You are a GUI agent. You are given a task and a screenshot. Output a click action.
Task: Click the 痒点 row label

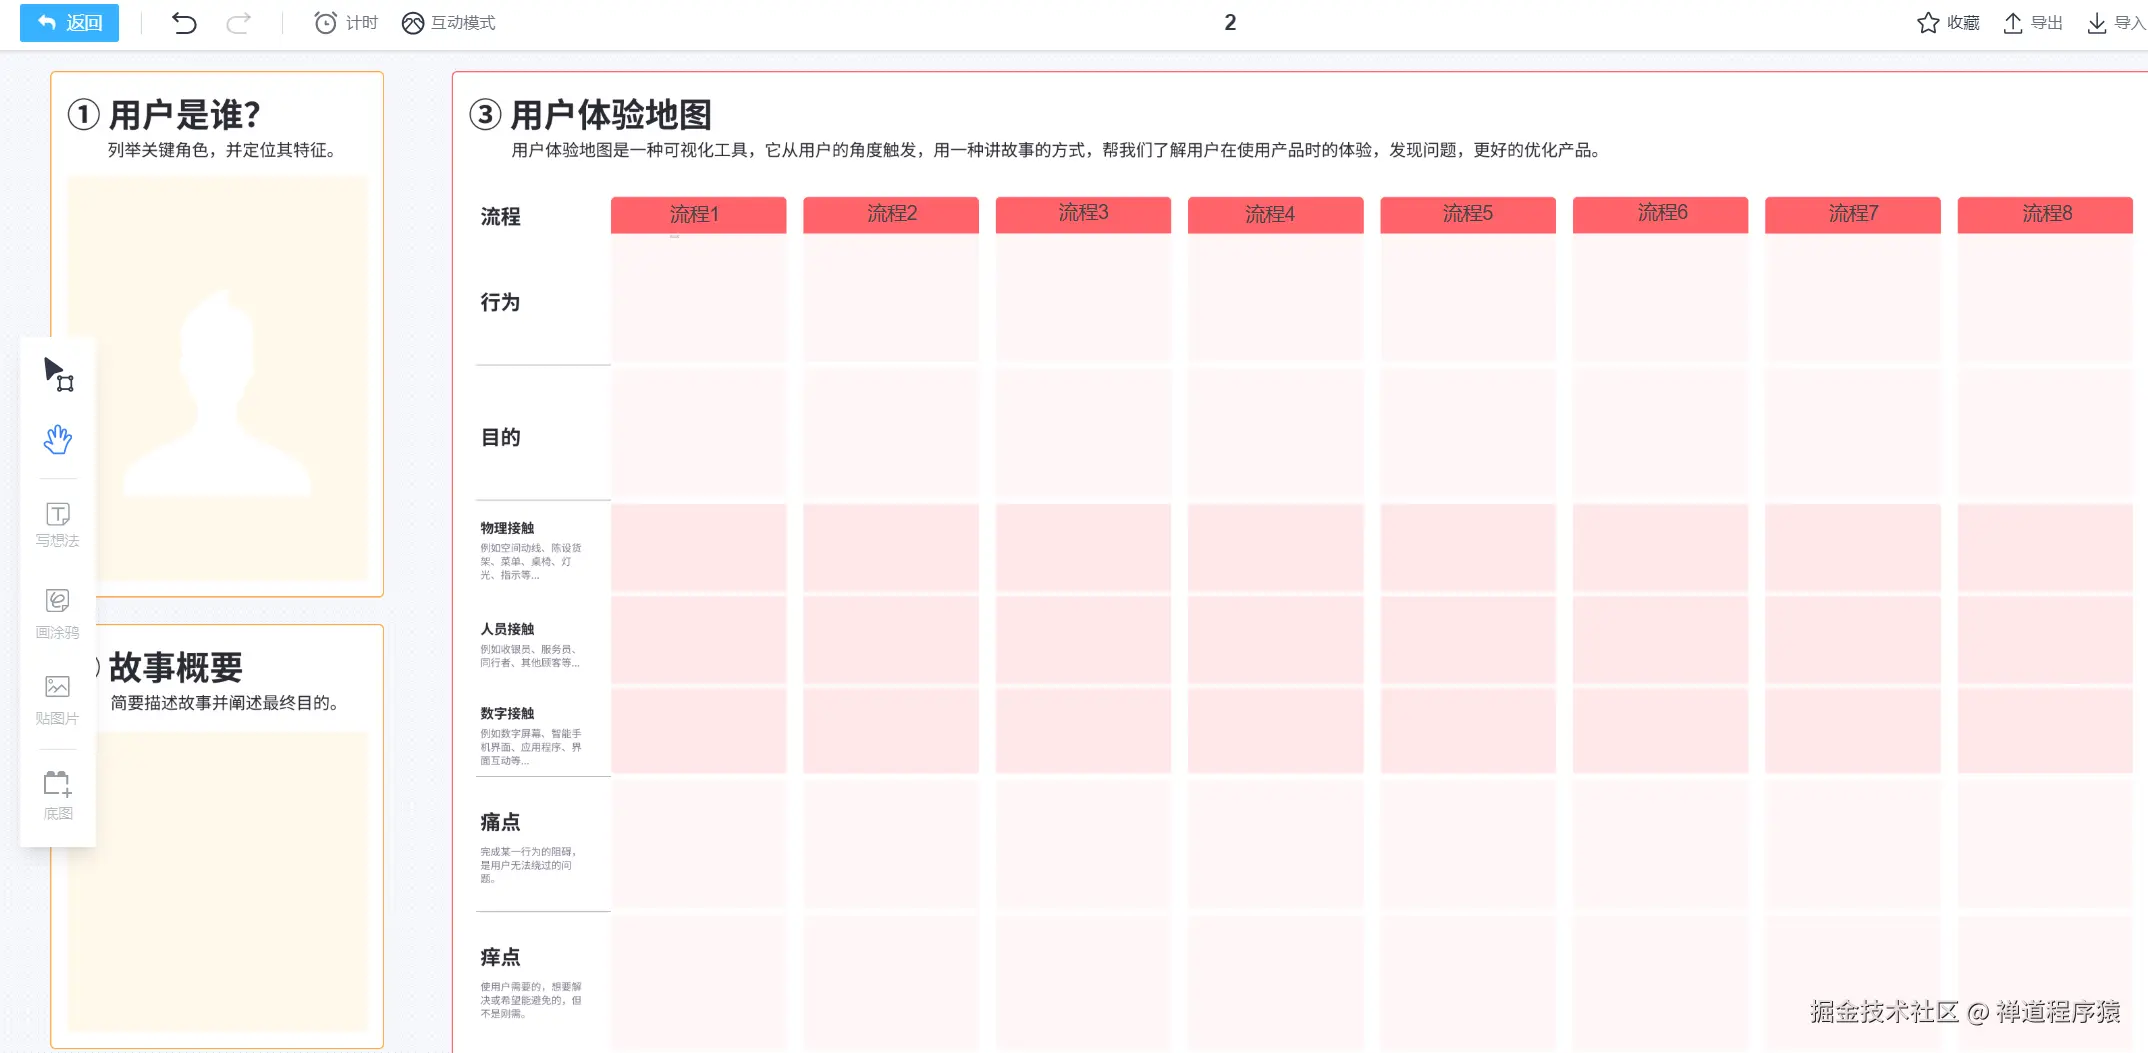[500, 957]
